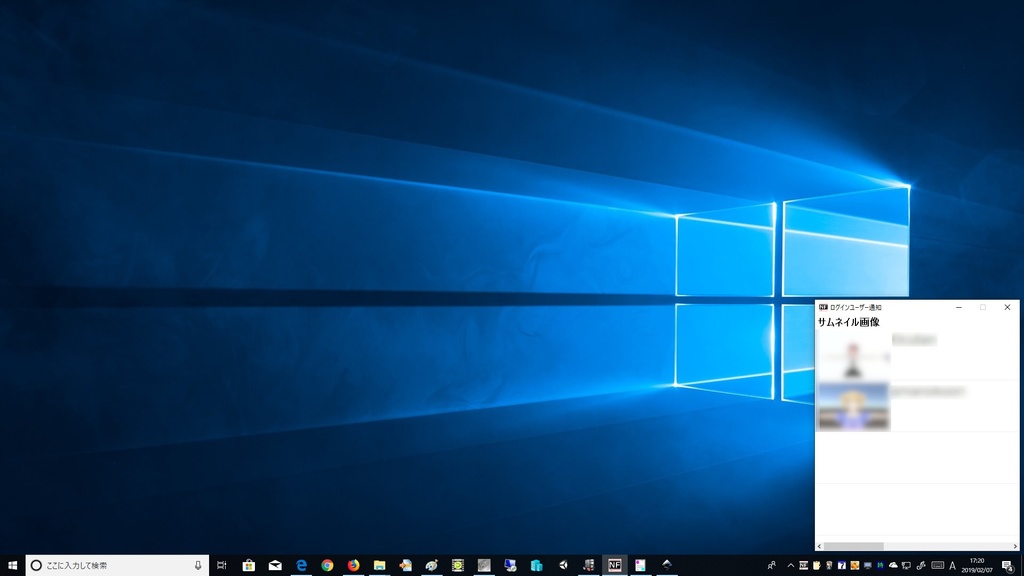Show hidden system tray icons
Image resolution: width=1024 pixels, height=576 pixels.
pos(791,566)
